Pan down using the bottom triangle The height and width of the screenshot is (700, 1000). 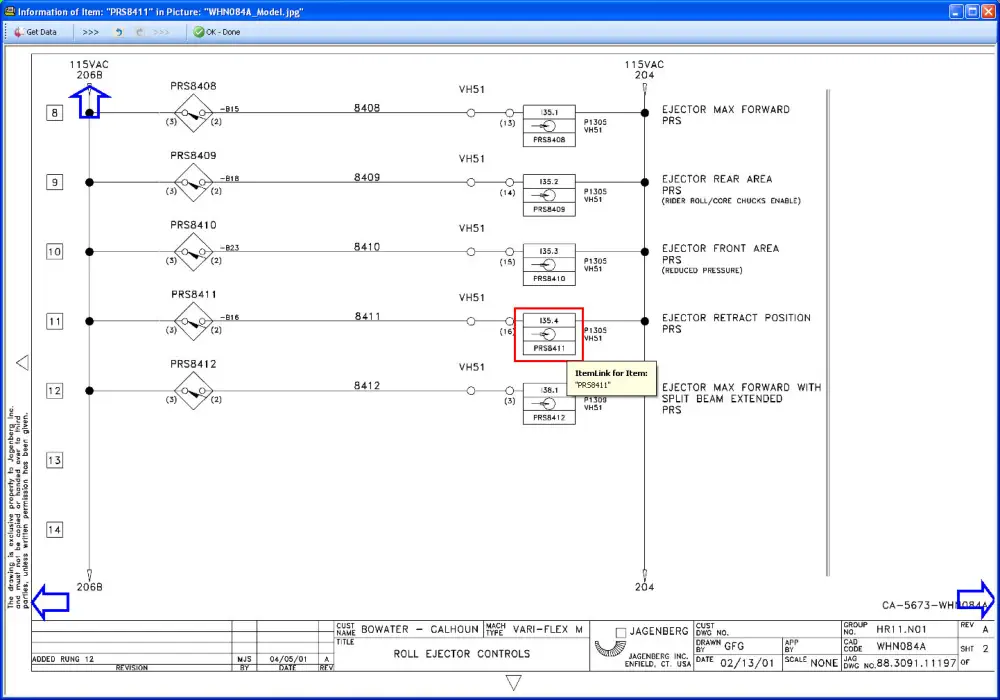[514, 682]
